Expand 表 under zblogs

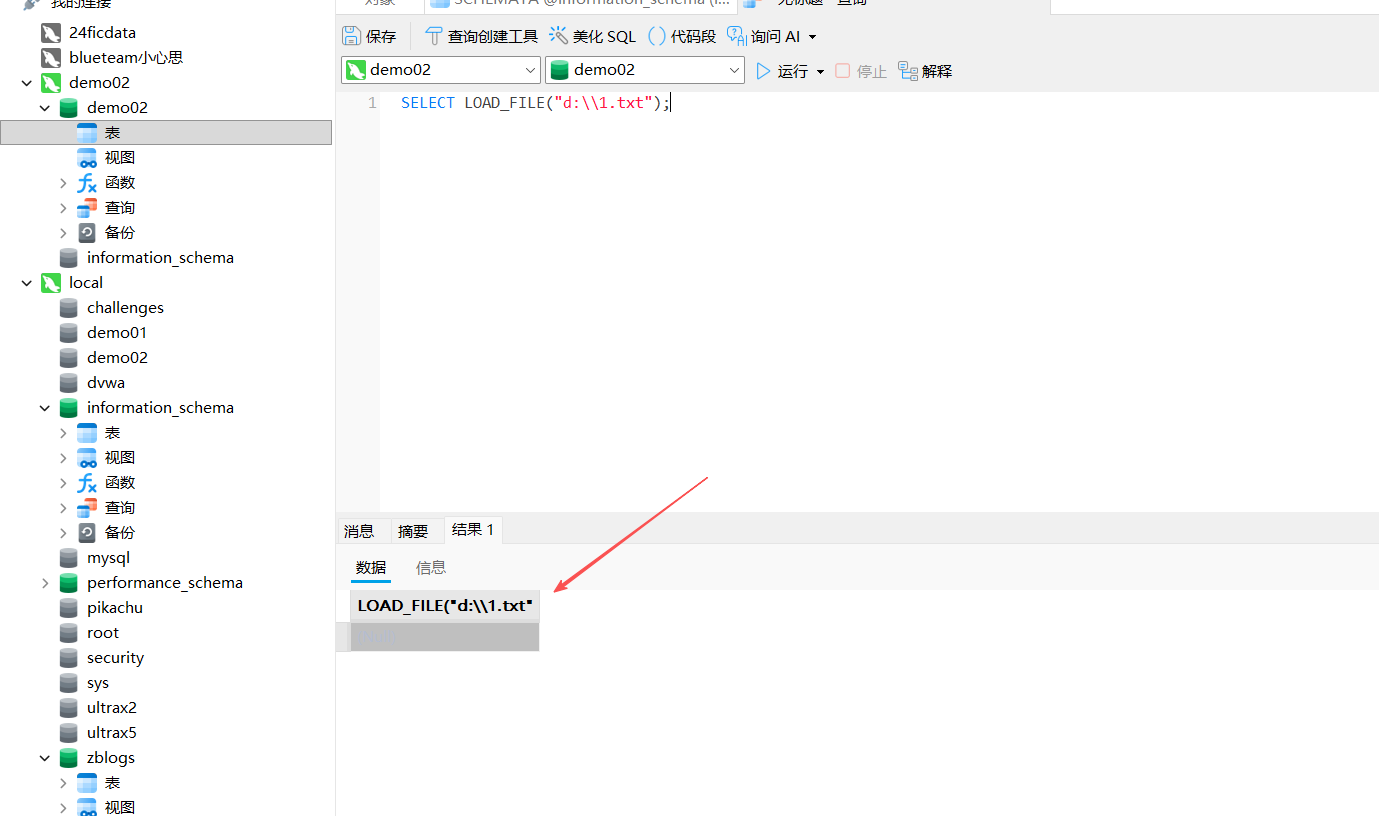pos(63,783)
